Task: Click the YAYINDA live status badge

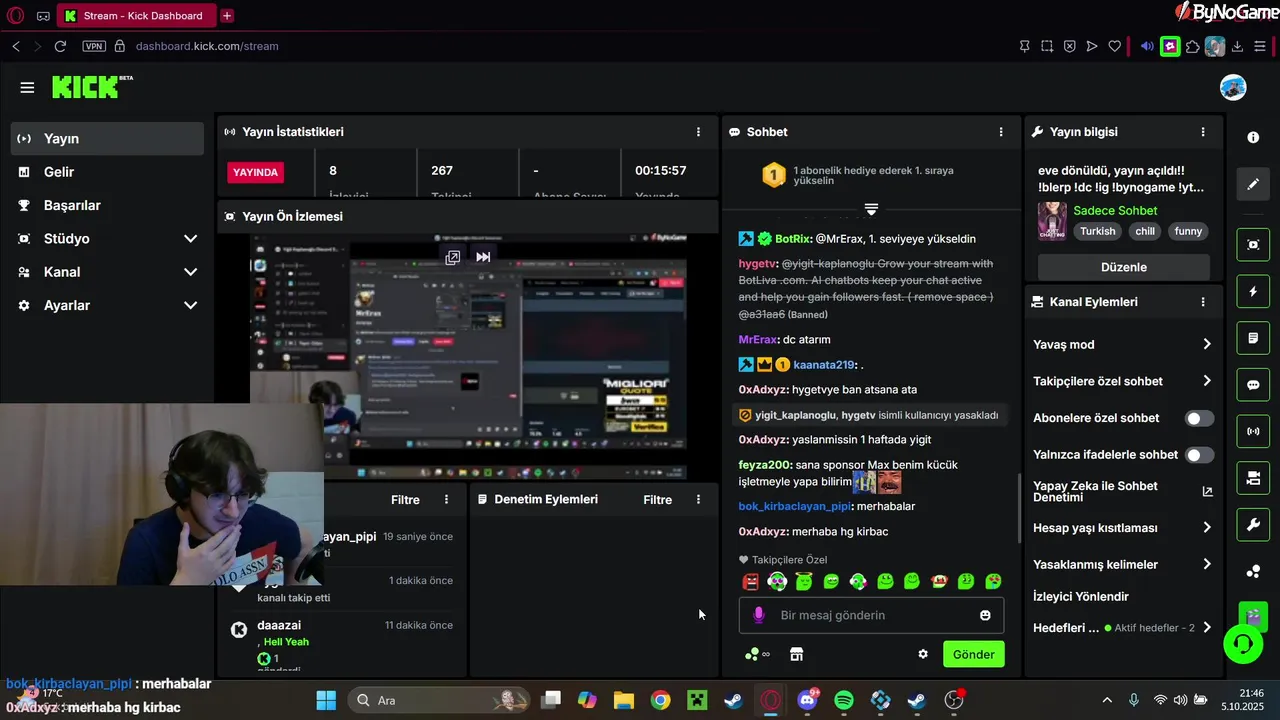Action: pyautogui.click(x=255, y=172)
